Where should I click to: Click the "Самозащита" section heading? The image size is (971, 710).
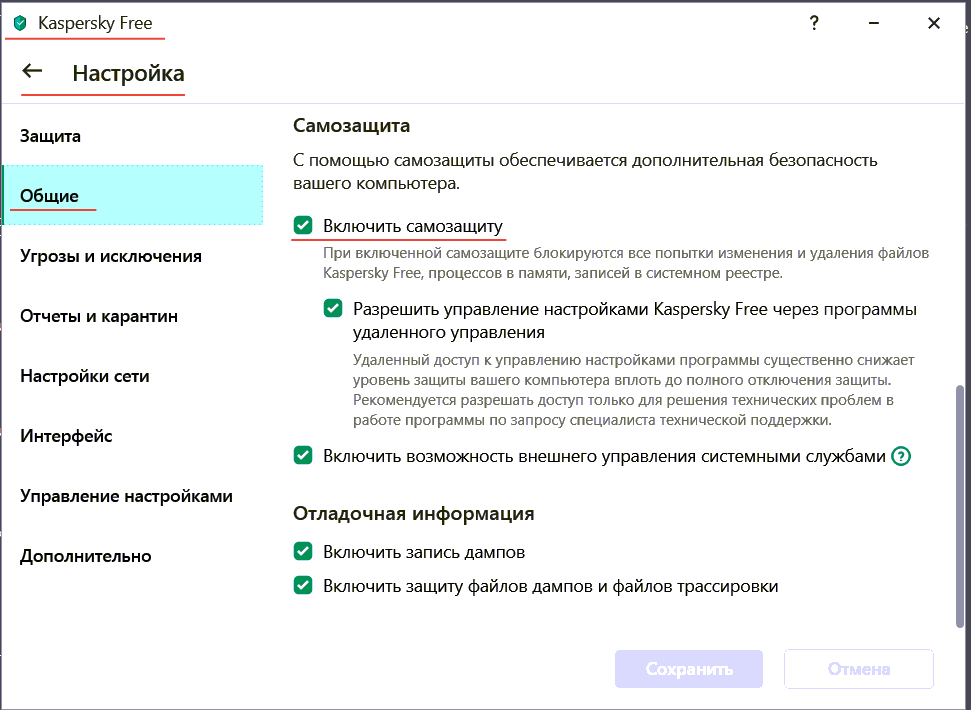coord(351,125)
